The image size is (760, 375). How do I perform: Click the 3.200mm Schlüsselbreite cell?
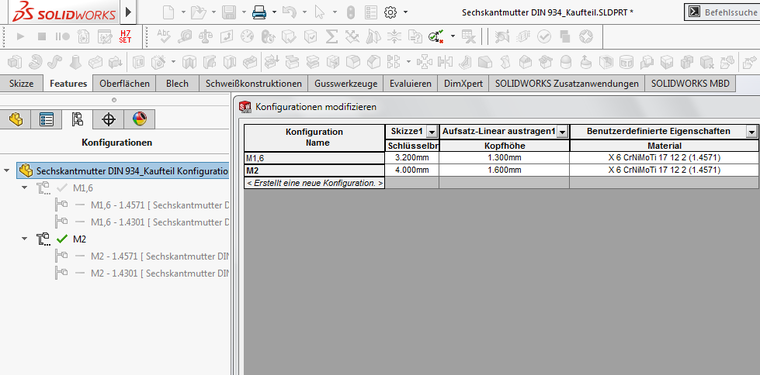pos(412,157)
